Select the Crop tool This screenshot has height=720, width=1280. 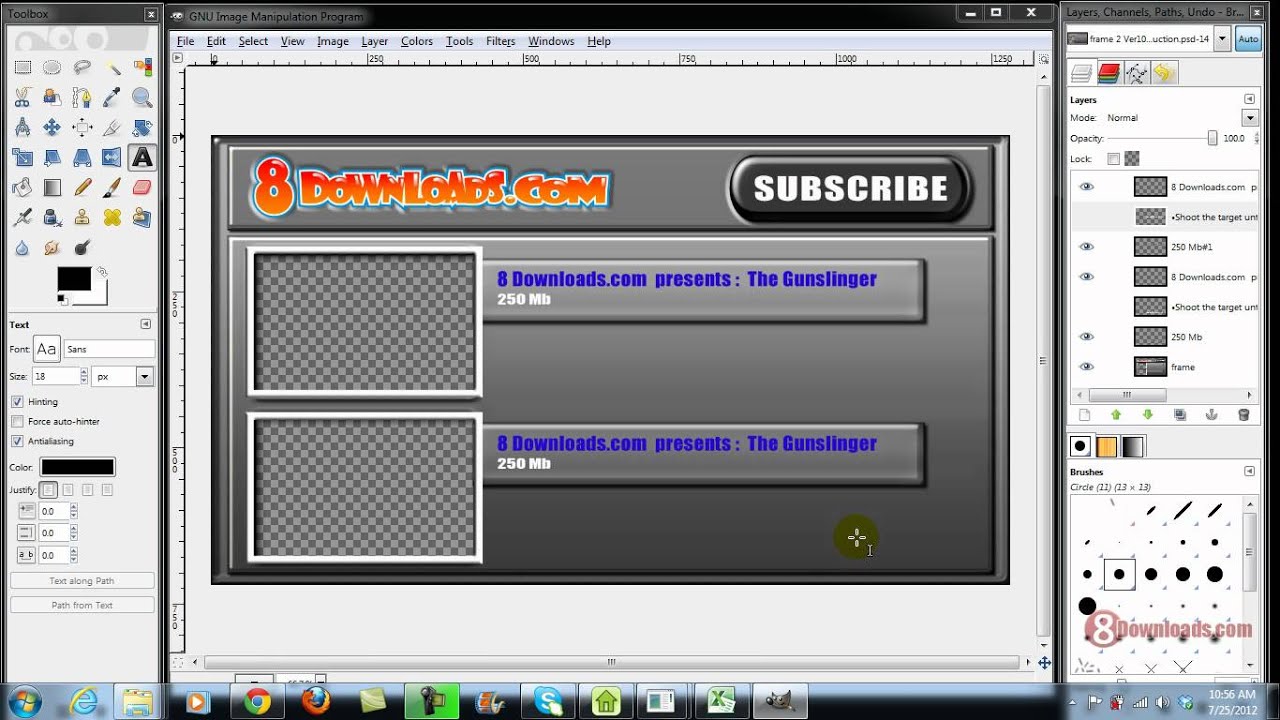pyautogui.click(x=112, y=128)
